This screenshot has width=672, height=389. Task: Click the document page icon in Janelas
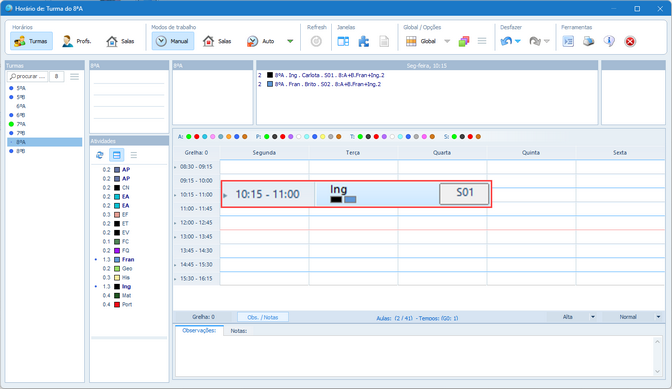[384, 41]
